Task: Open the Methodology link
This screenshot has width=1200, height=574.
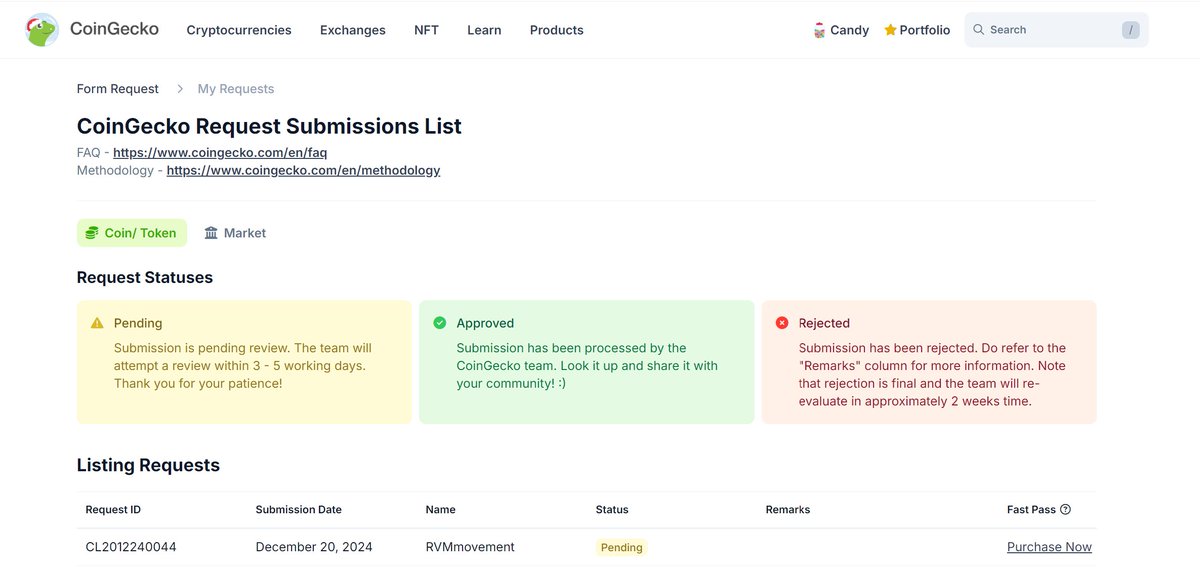Action: 303,170
